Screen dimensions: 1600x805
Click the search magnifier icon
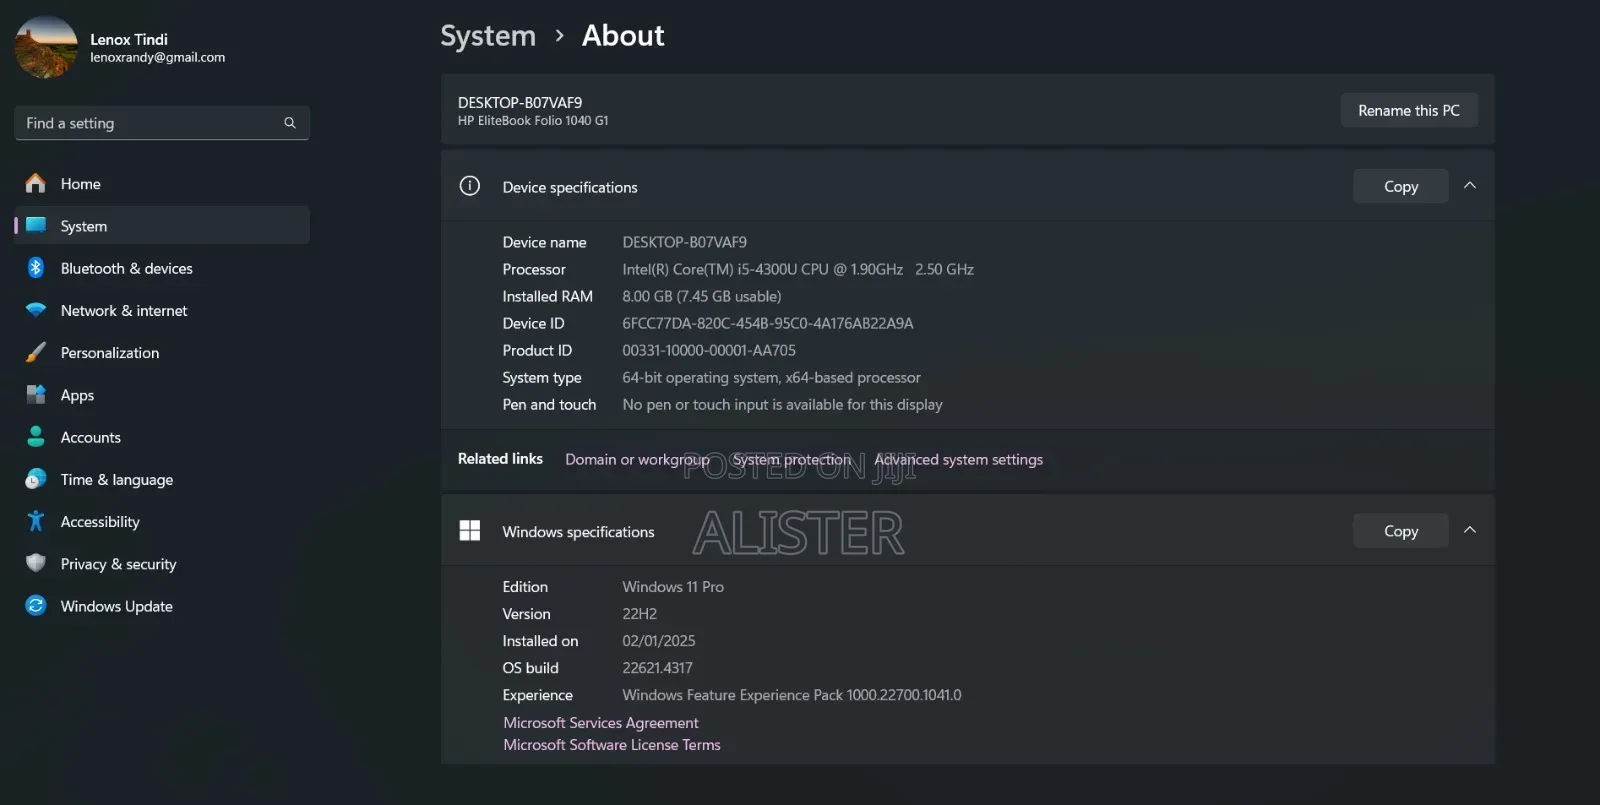point(290,123)
